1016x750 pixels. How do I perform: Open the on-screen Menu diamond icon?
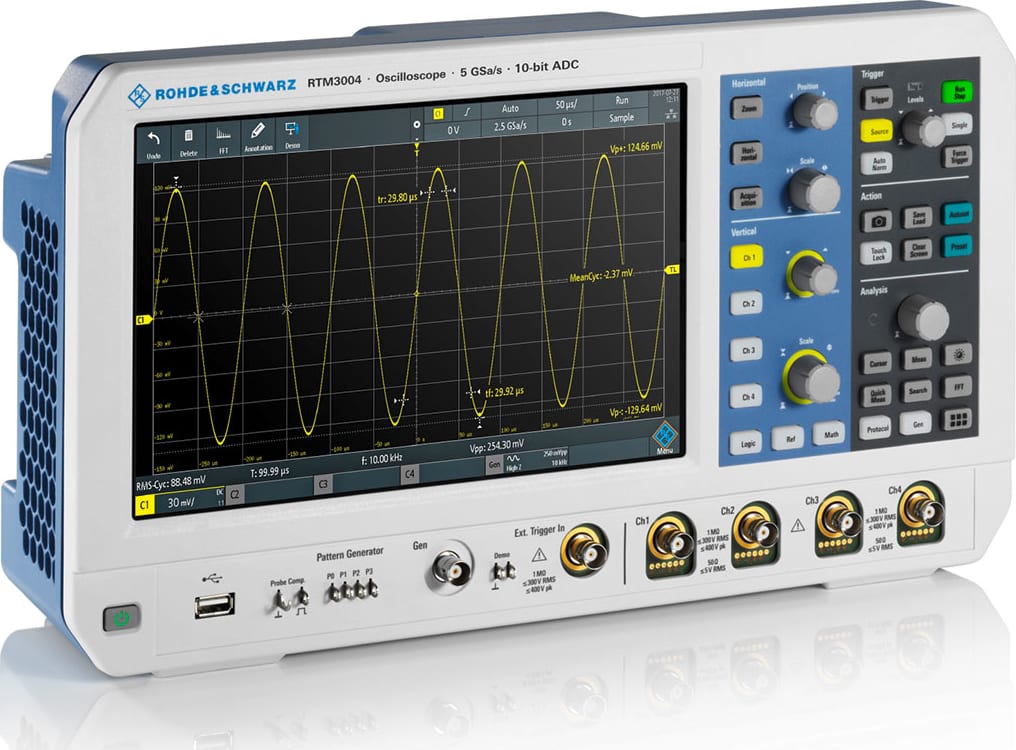pos(665,436)
